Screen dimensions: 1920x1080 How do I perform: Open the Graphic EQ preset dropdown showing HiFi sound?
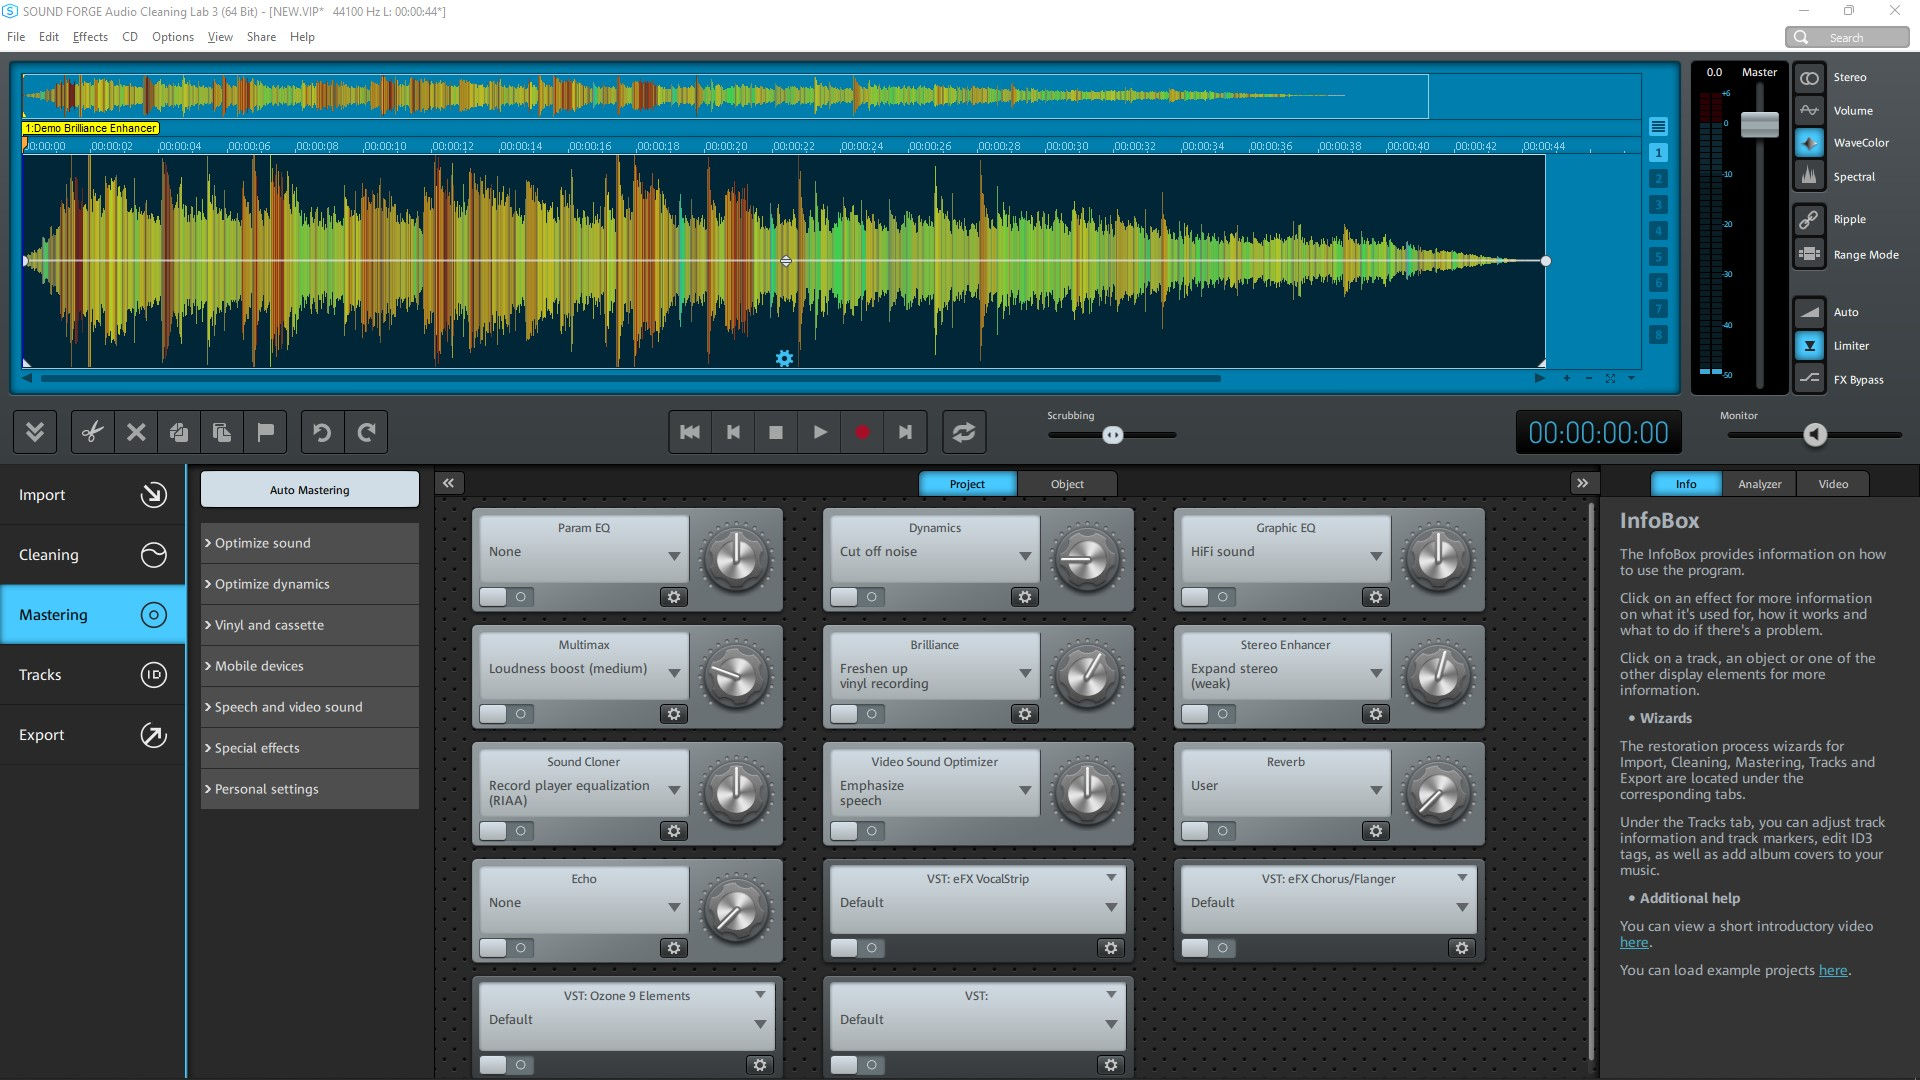1283,551
